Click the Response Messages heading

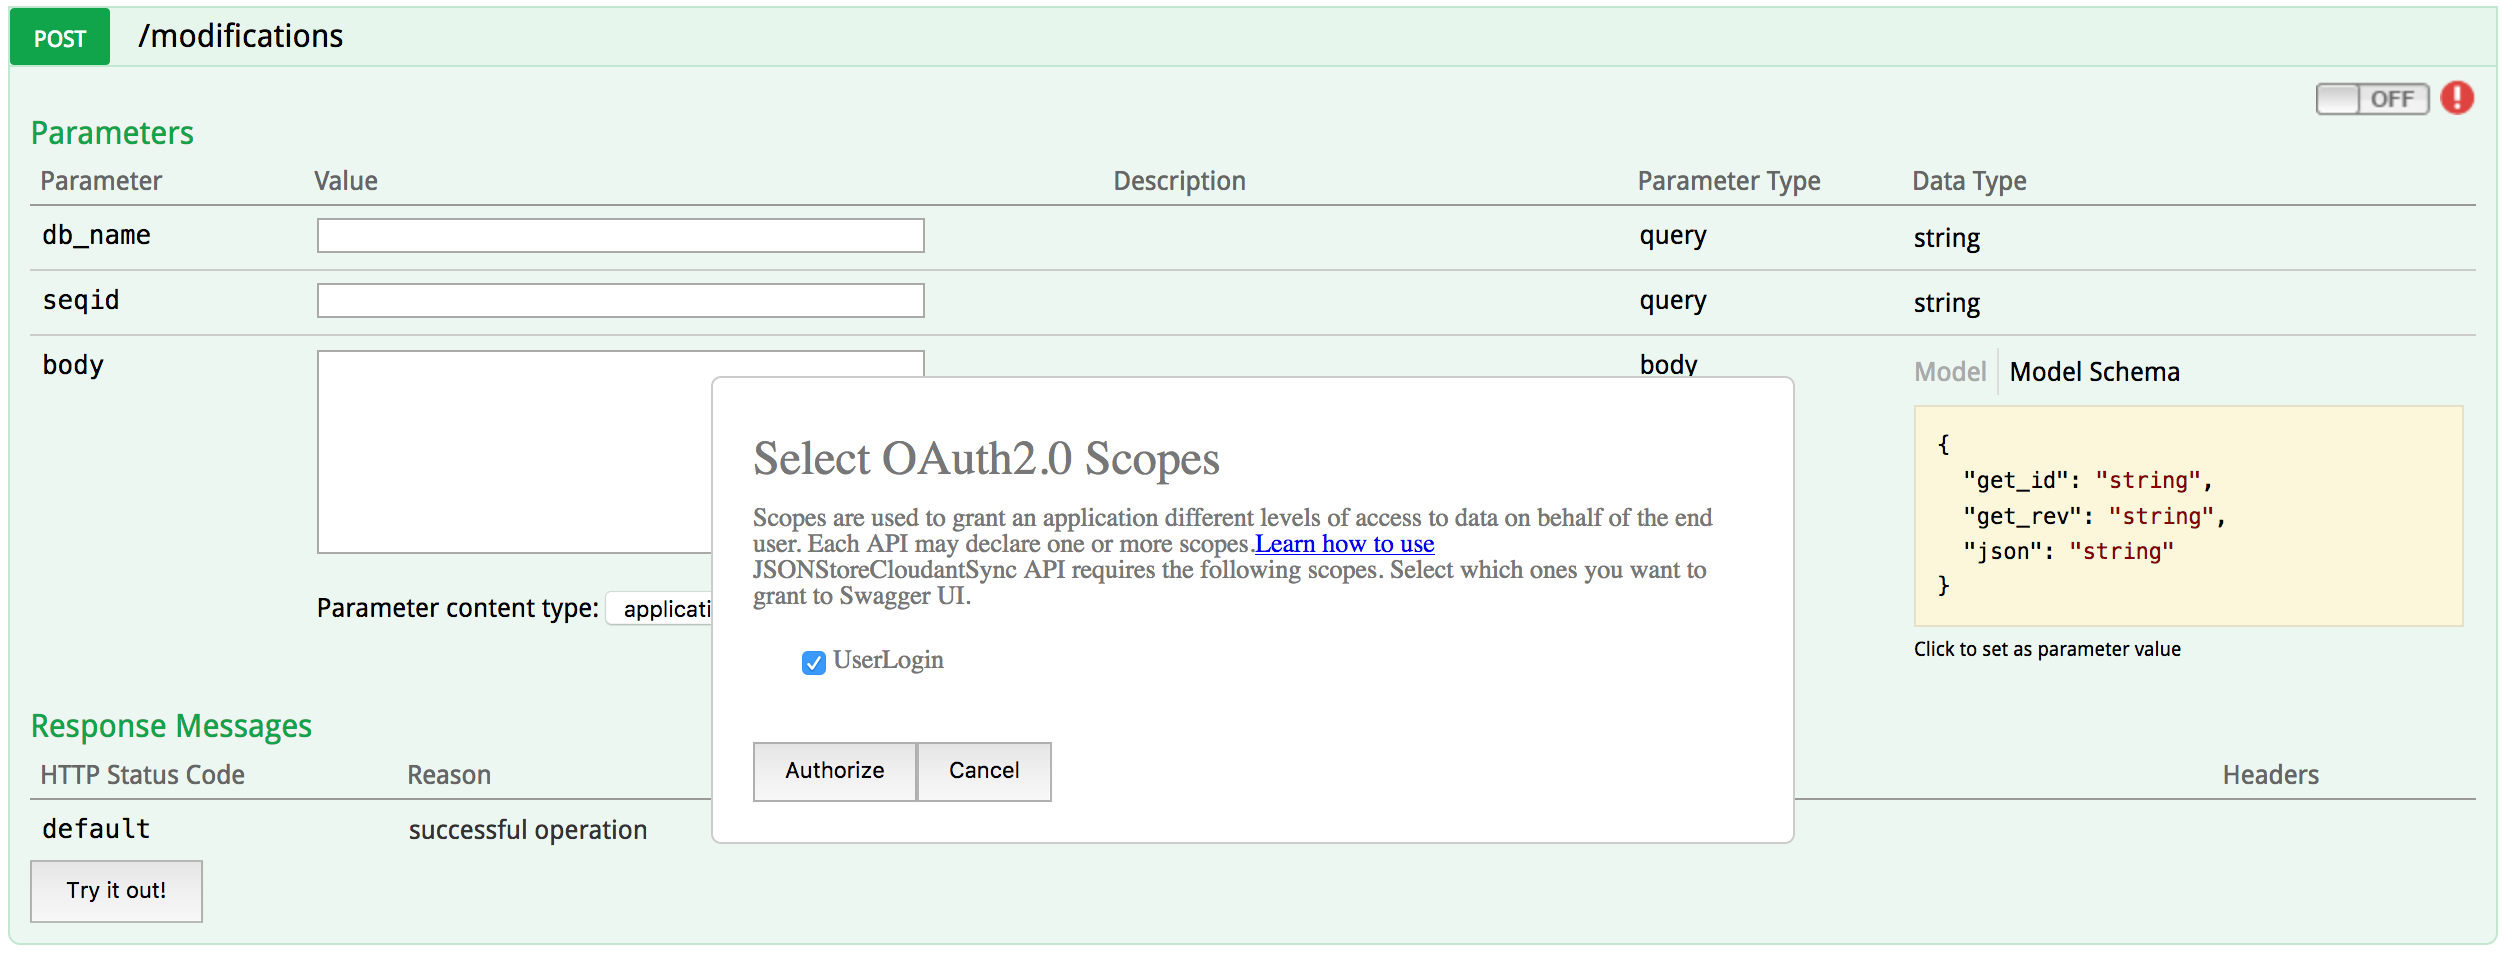click(x=171, y=726)
